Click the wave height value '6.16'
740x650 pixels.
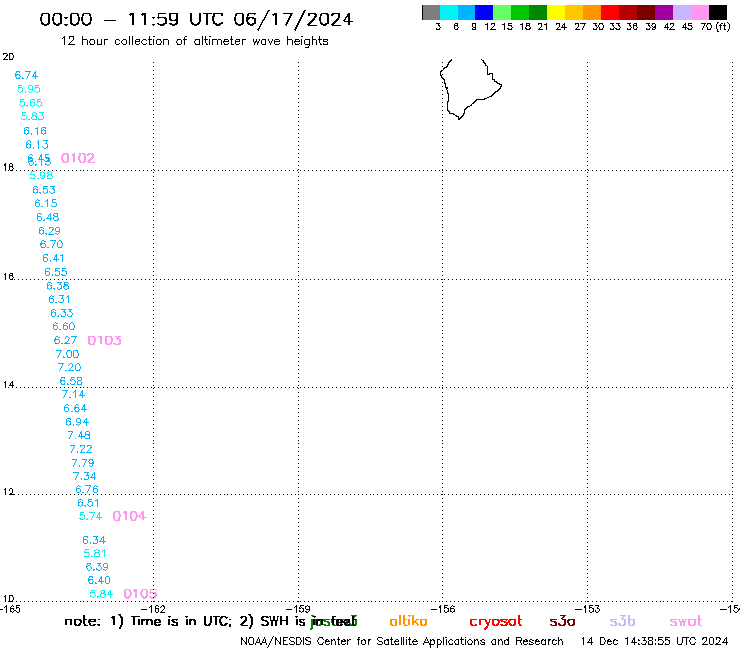pyautogui.click(x=35, y=131)
